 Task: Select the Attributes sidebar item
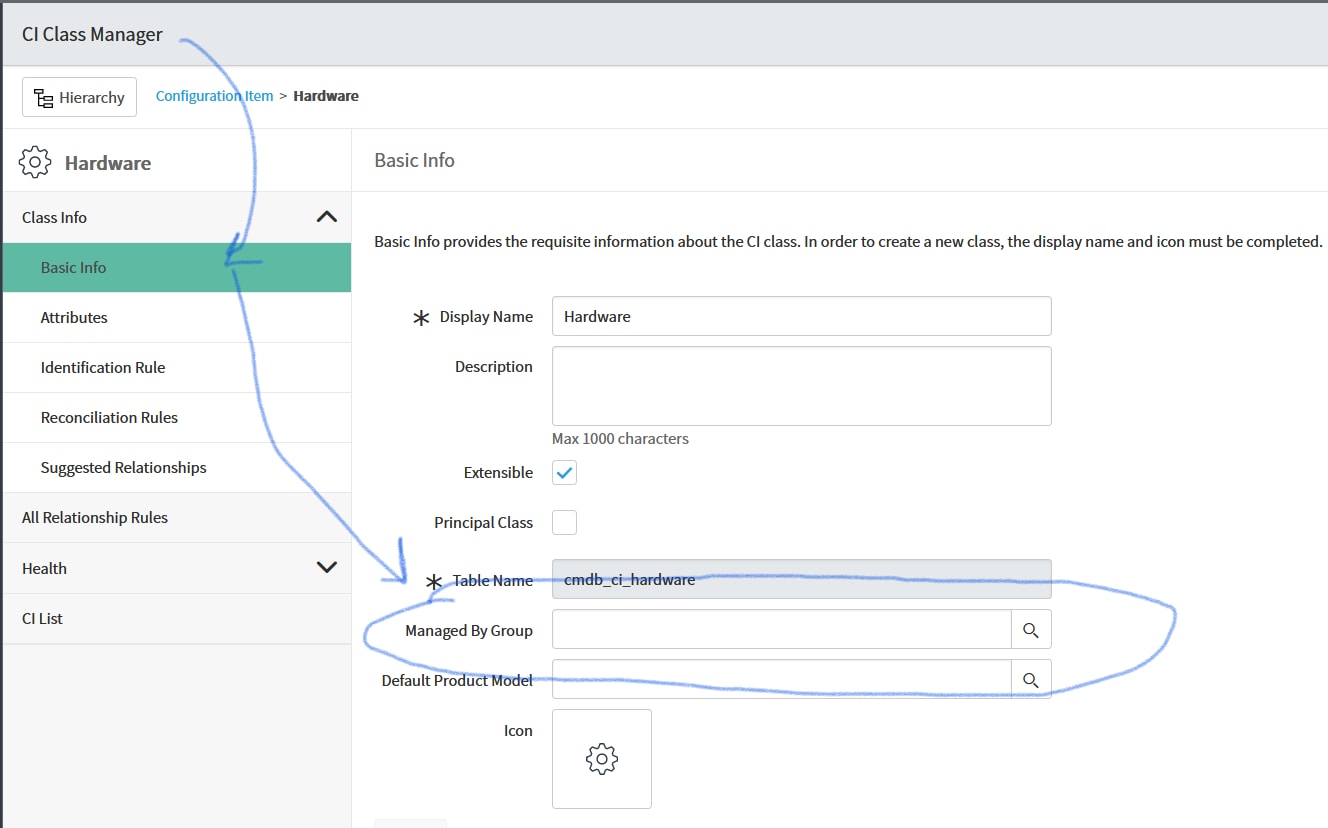pos(74,317)
